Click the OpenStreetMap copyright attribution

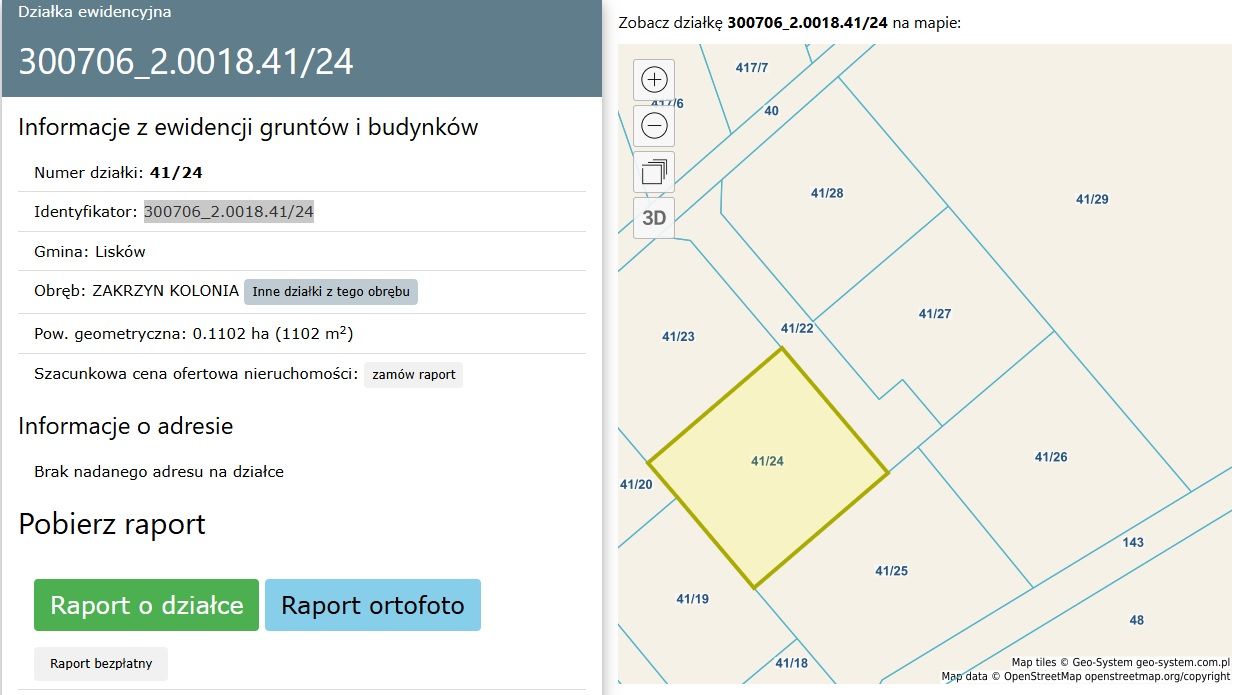click(1086, 677)
